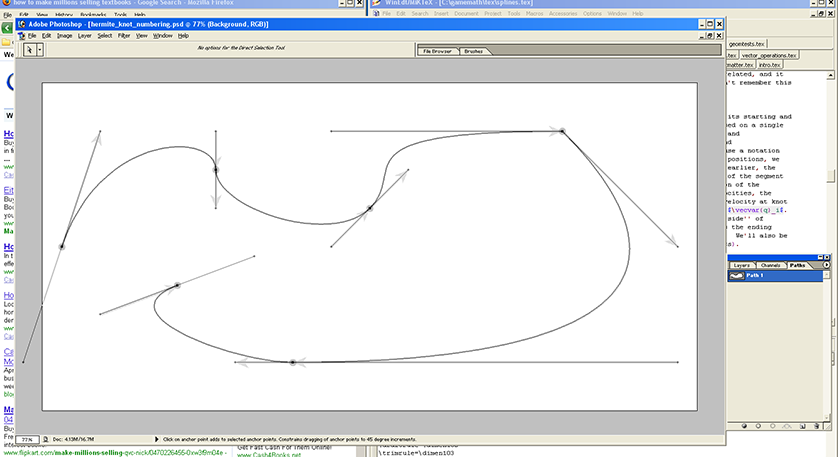
Task: Open the status bar info arrow
Action: tap(157, 439)
